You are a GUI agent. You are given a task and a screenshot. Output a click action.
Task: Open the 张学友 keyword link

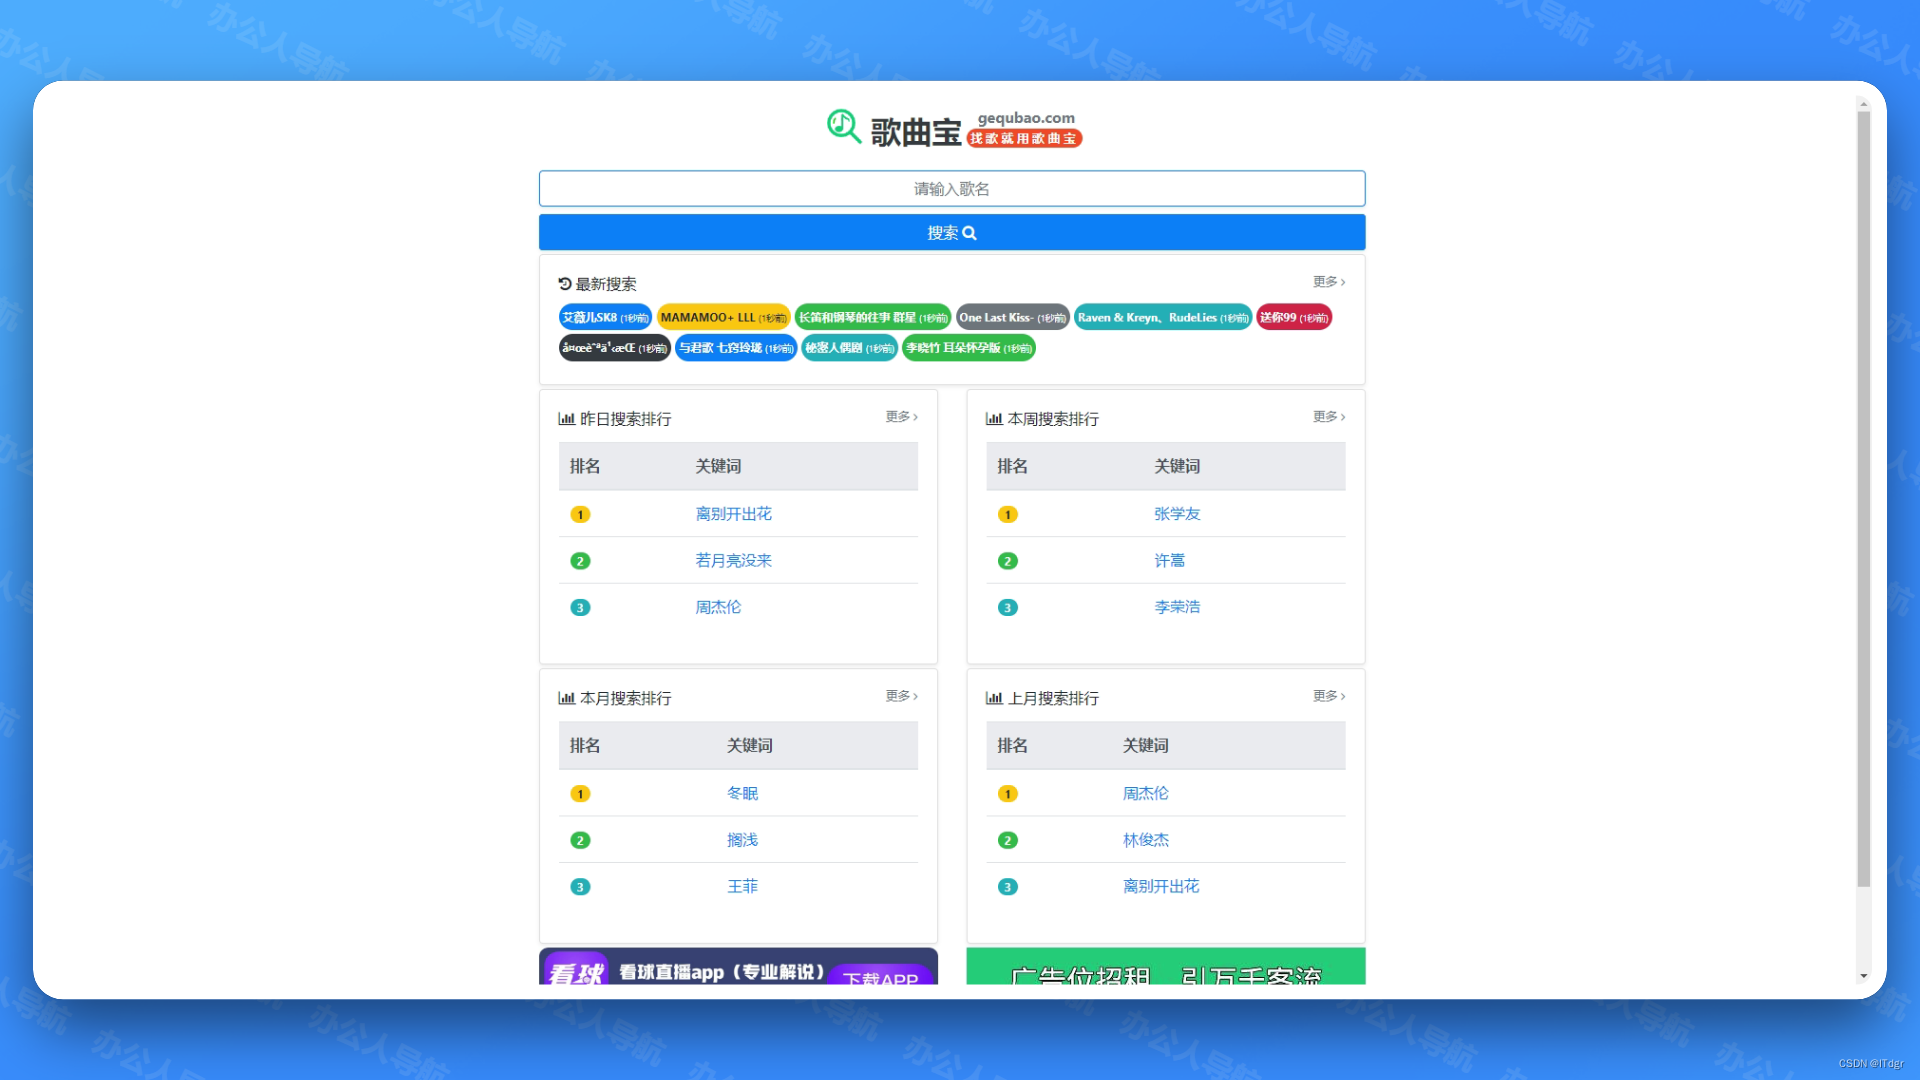1177,514
